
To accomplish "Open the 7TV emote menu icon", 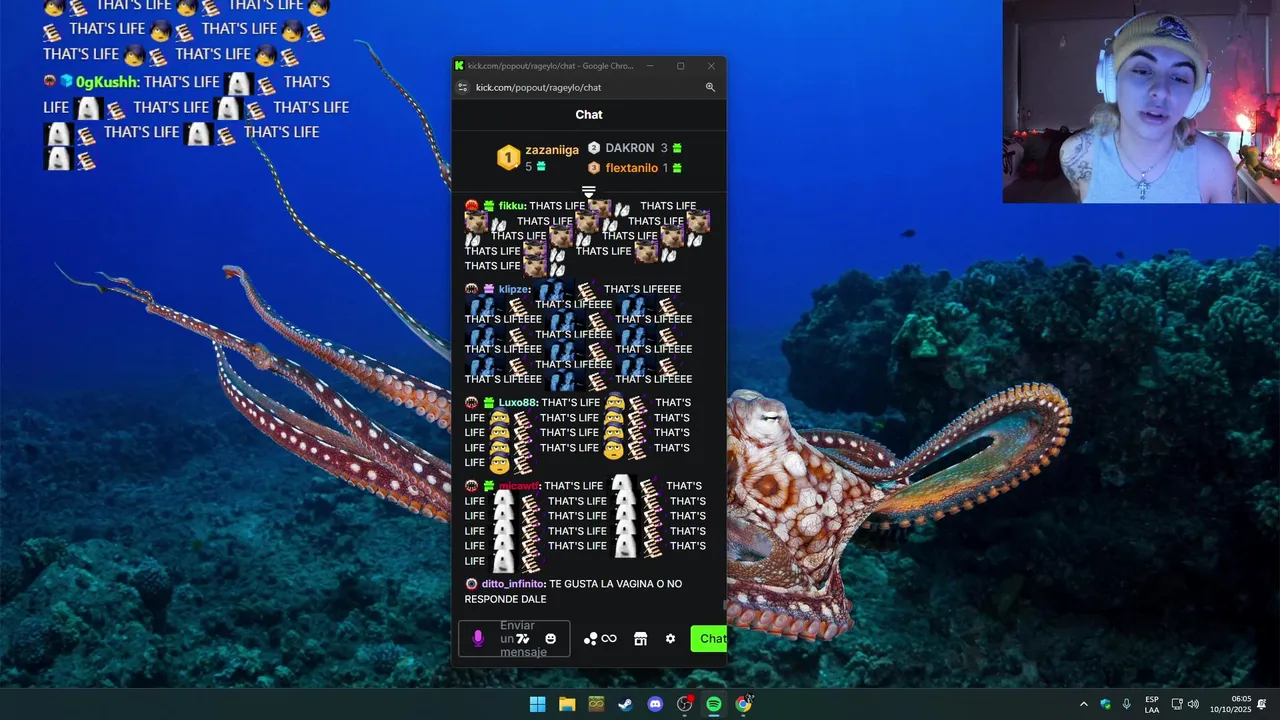I will [523, 639].
